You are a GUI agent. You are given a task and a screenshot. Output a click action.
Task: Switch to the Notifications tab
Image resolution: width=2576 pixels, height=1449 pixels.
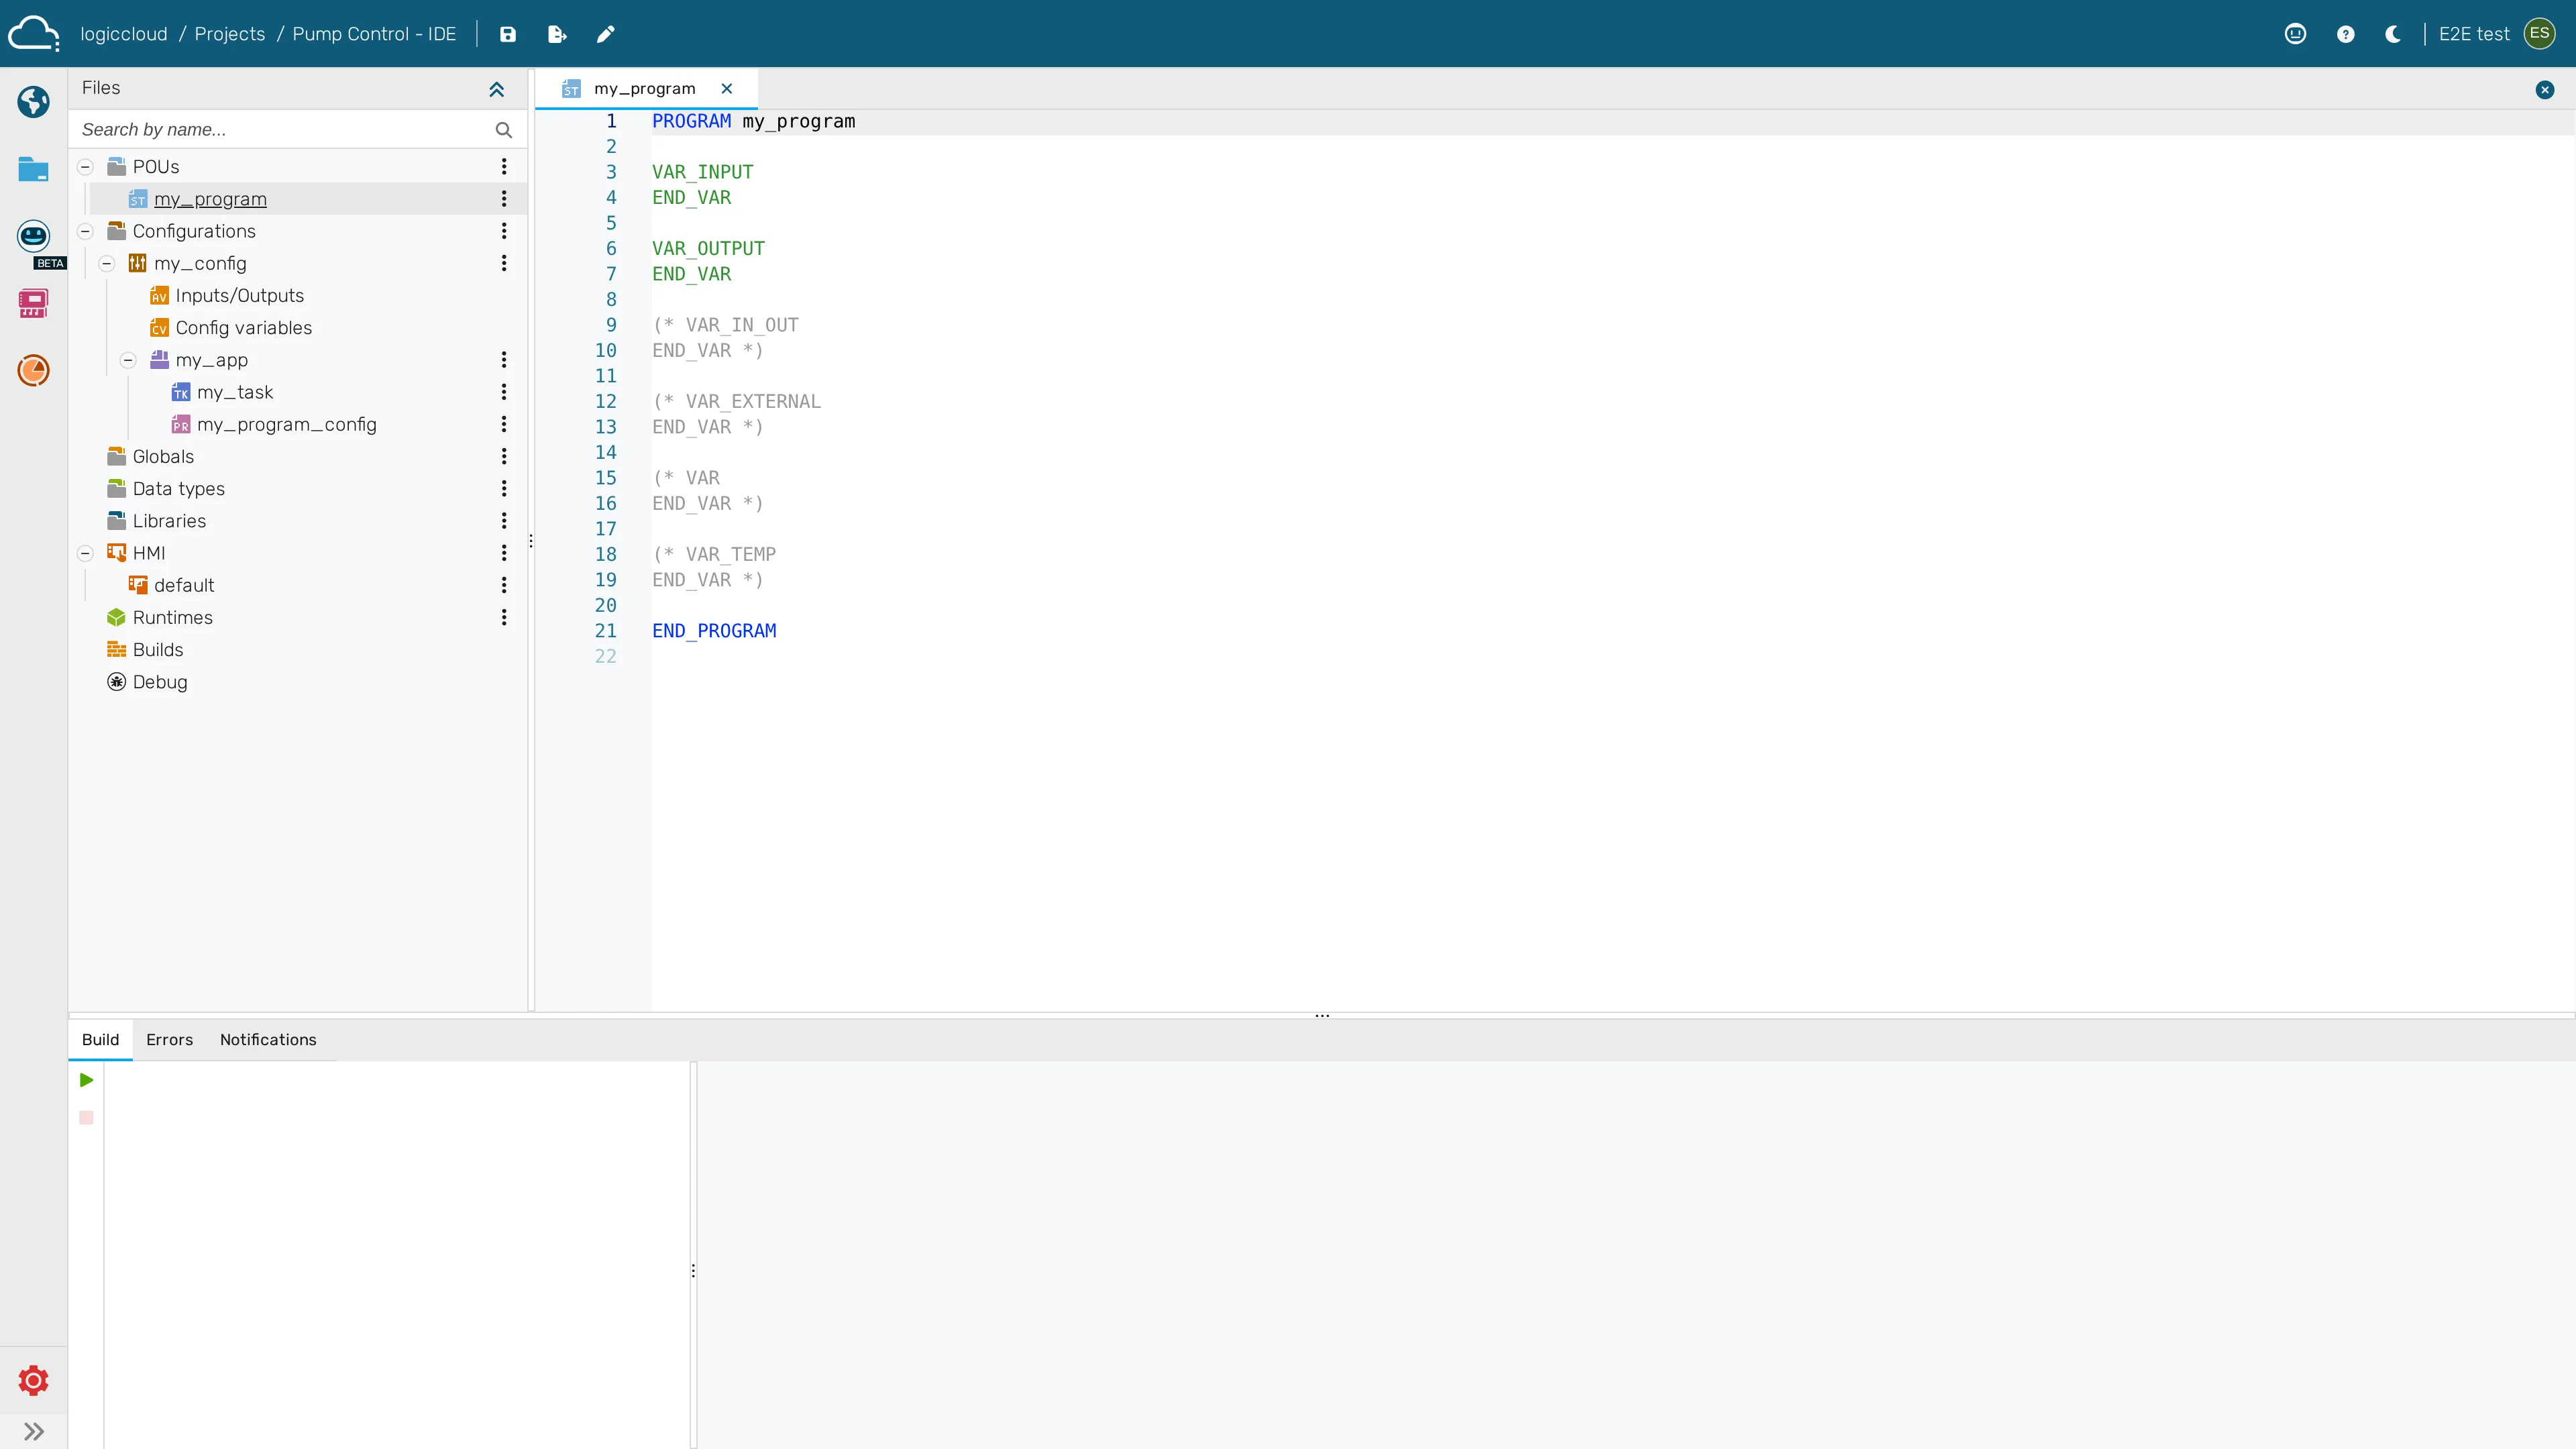pyautogui.click(x=268, y=1040)
